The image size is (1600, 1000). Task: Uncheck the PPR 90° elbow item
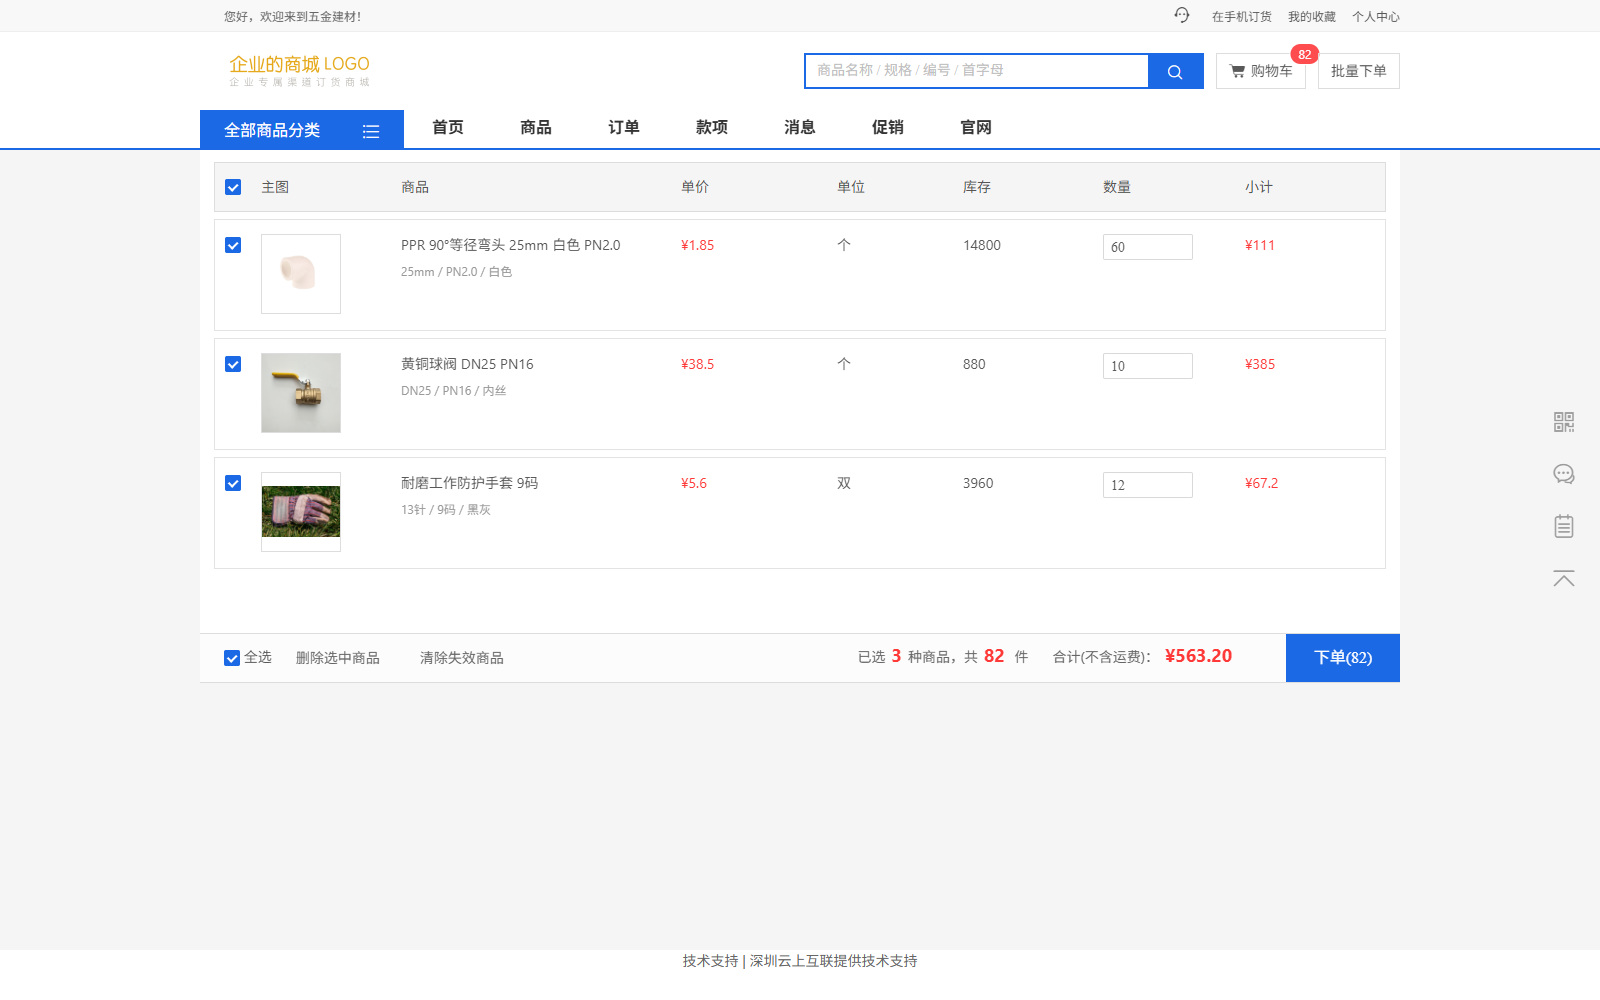coord(233,245)
